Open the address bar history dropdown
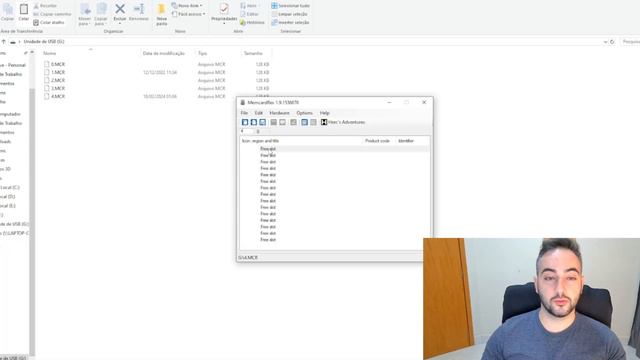Screen dimensions: 640x360 point(605,42)
